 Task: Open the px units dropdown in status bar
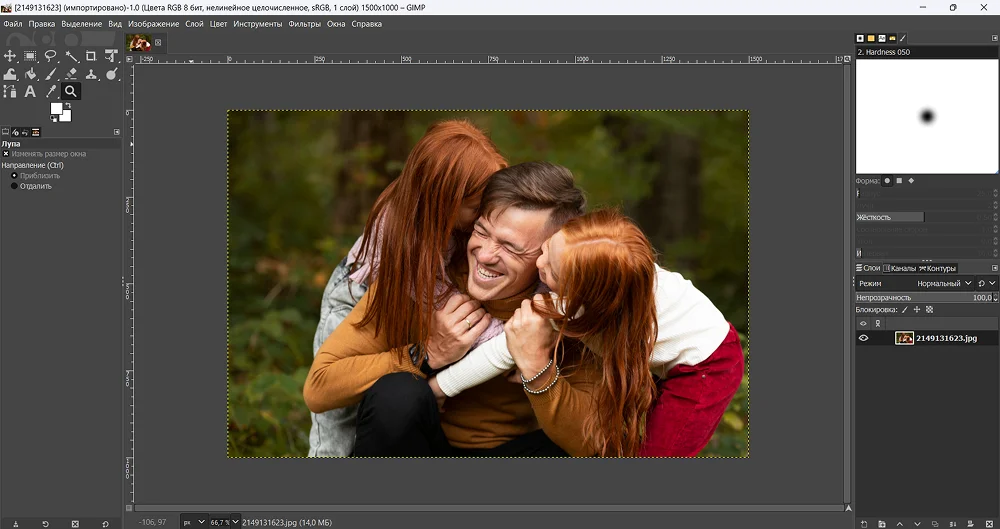pyautogui.click(x=193, y=522)
